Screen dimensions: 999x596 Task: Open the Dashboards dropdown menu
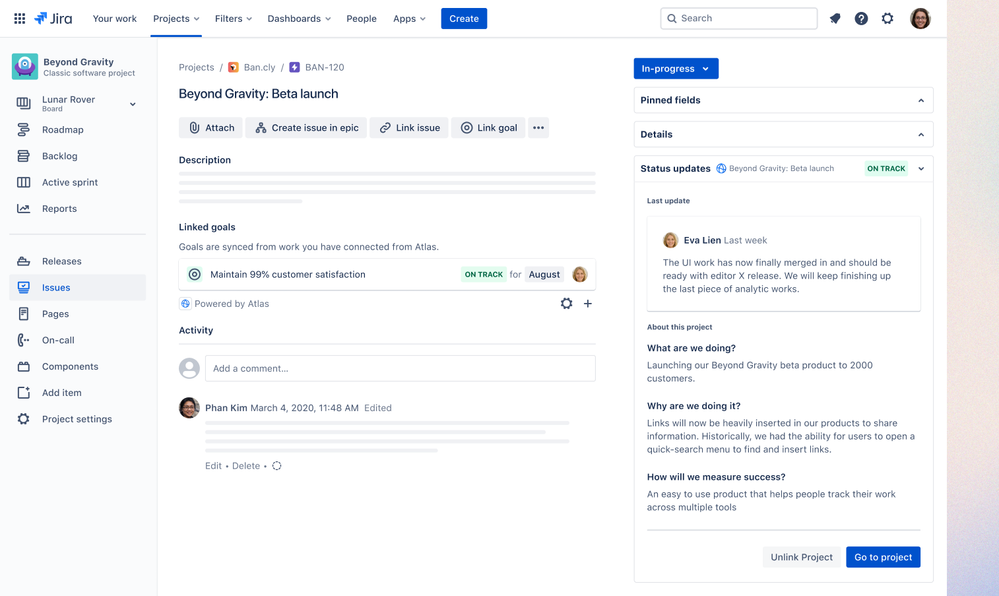point(299,18)
